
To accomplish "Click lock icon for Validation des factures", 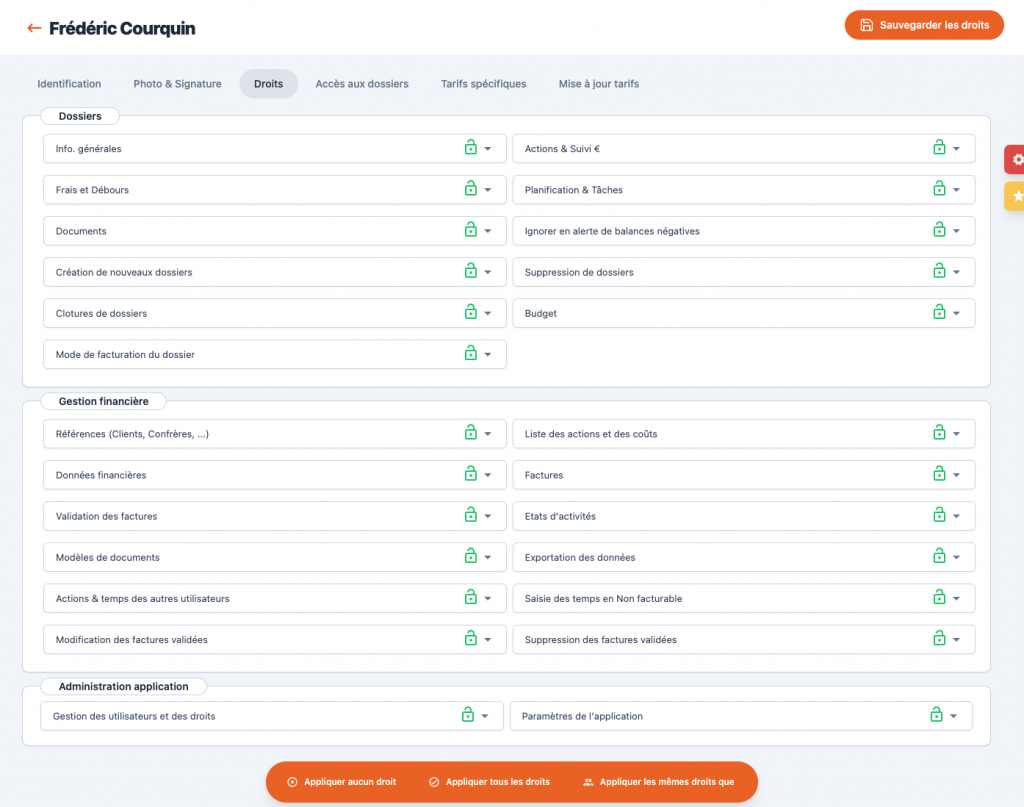I will 470,516.
